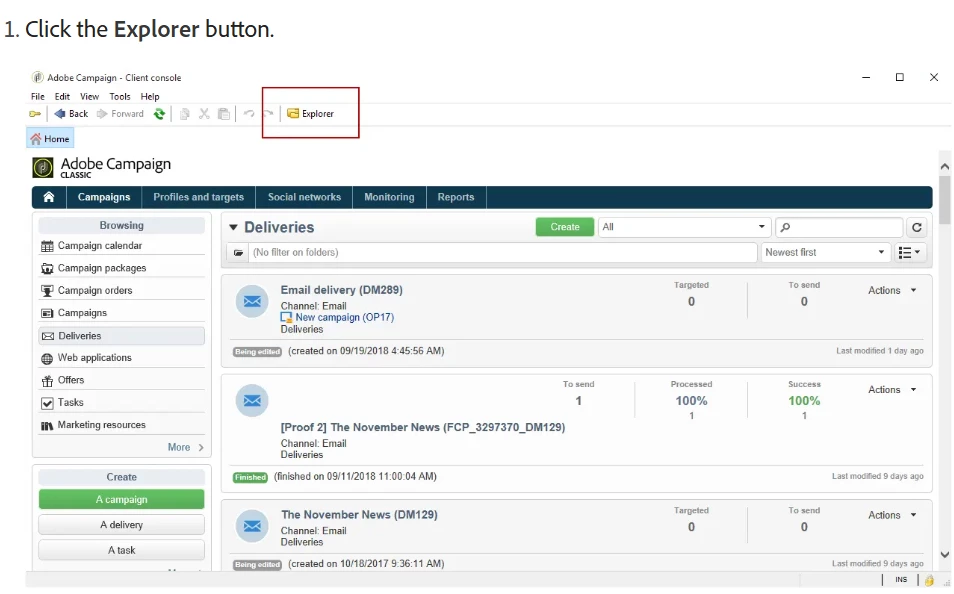
Task: Open Campaign calendar in Browsing
Action: (x=122, y=246)
